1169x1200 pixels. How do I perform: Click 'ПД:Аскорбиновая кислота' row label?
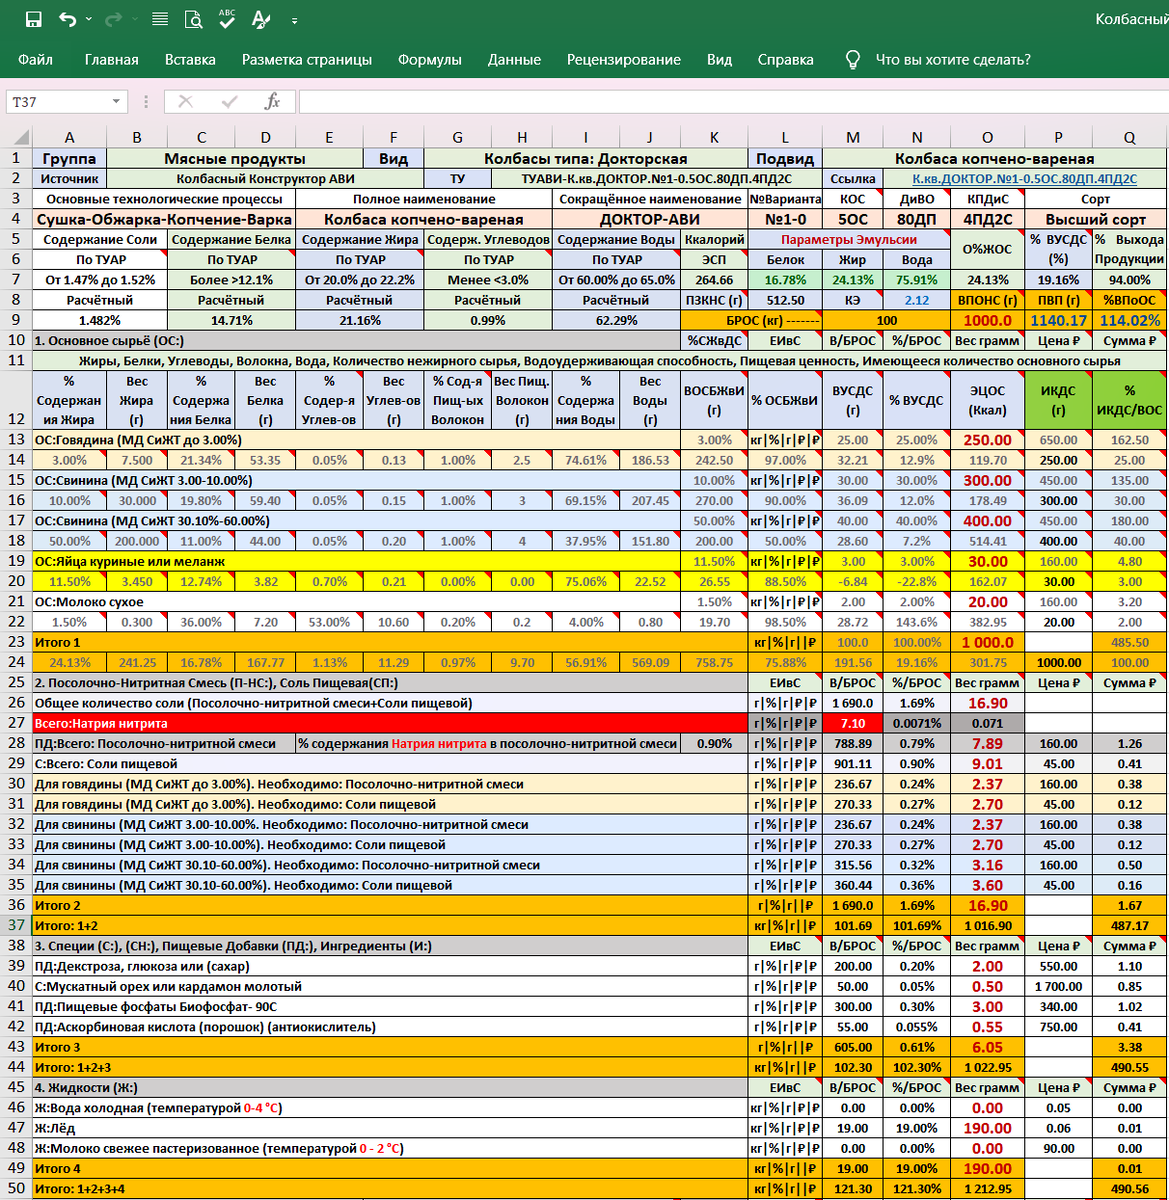point(390,1027)
